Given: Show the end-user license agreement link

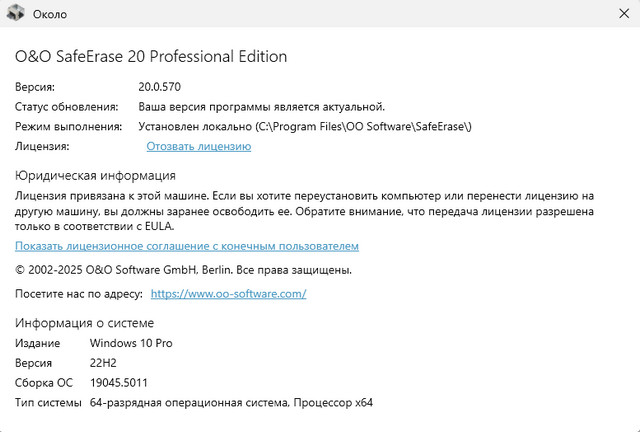Looking at the screenshot, I should click(x=186, y=246).
